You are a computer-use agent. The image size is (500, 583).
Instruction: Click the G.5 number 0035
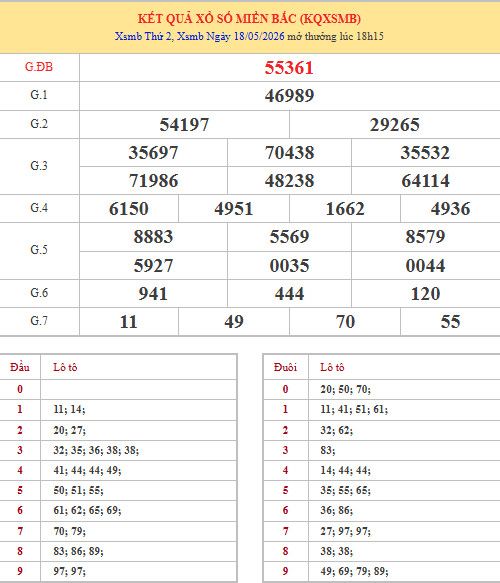pos(289,266)
